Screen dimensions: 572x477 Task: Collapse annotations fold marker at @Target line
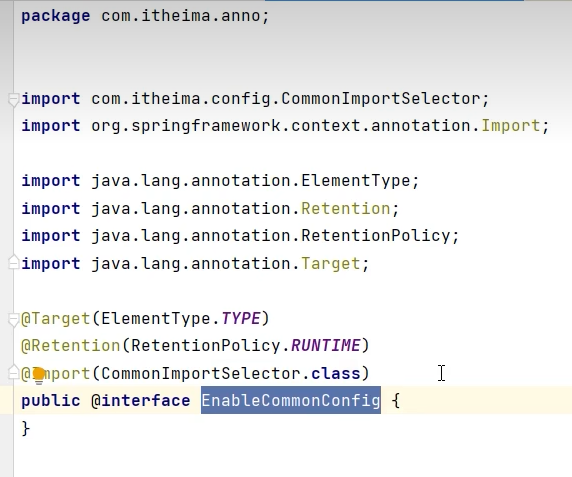click(13, 319)
